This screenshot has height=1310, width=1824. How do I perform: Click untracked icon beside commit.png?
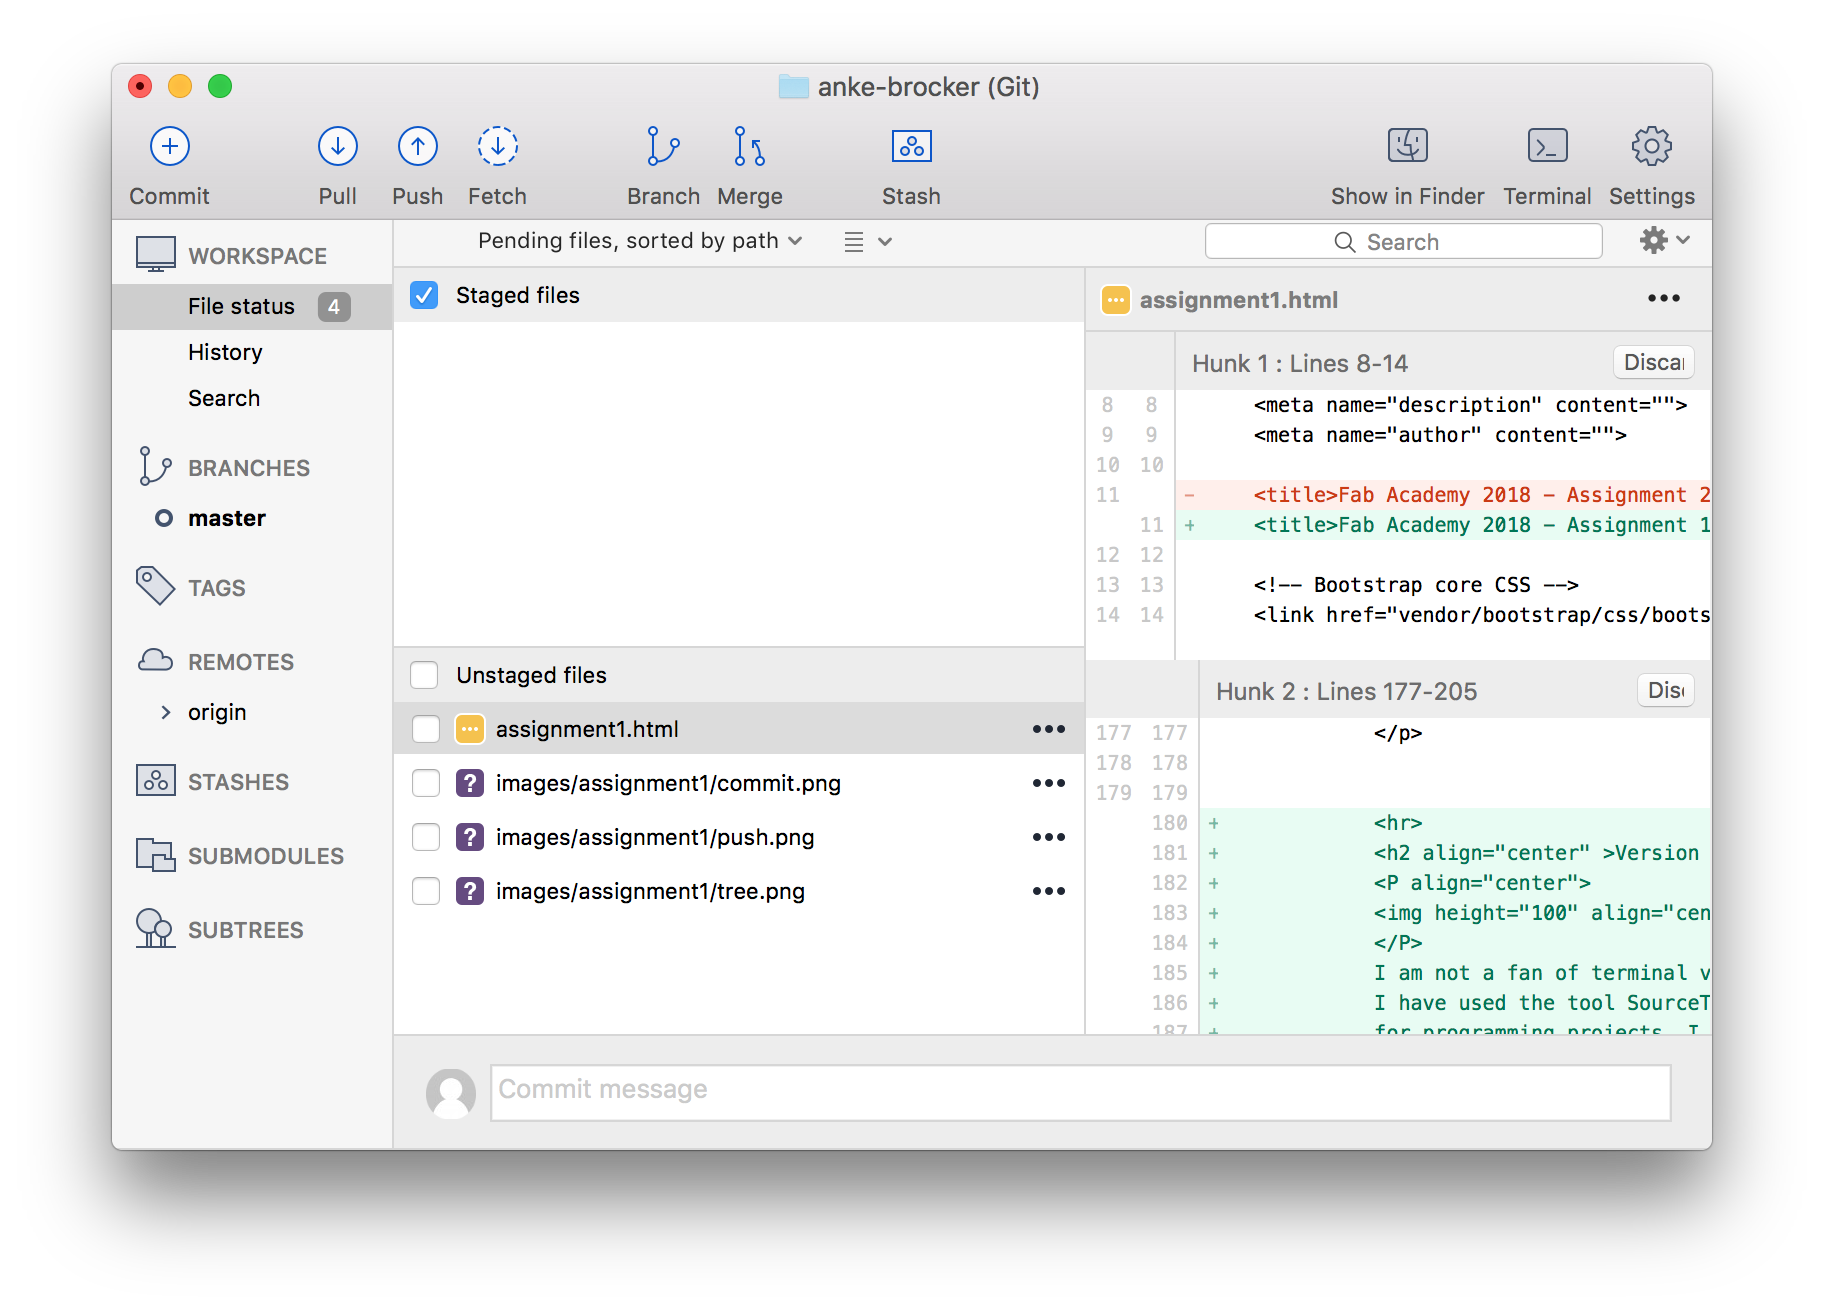(x=469, y=783)
